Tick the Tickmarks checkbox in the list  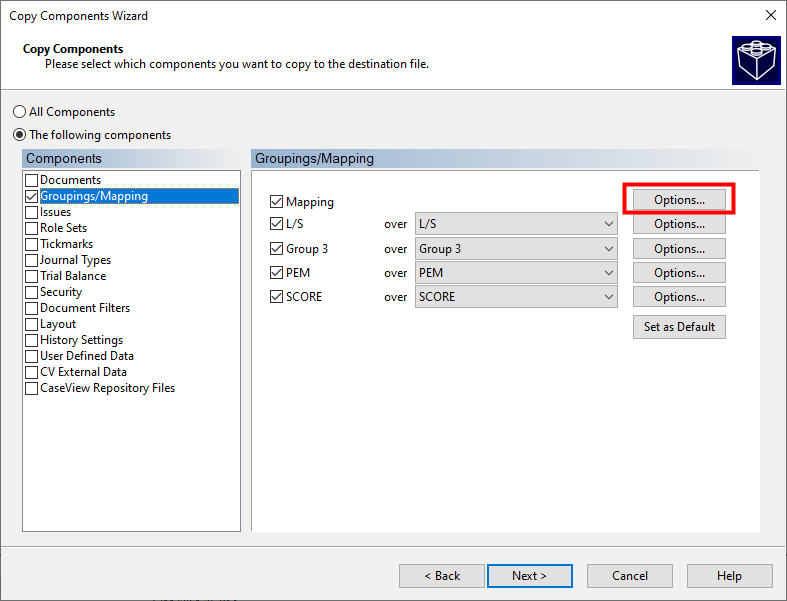coord(32,244)
